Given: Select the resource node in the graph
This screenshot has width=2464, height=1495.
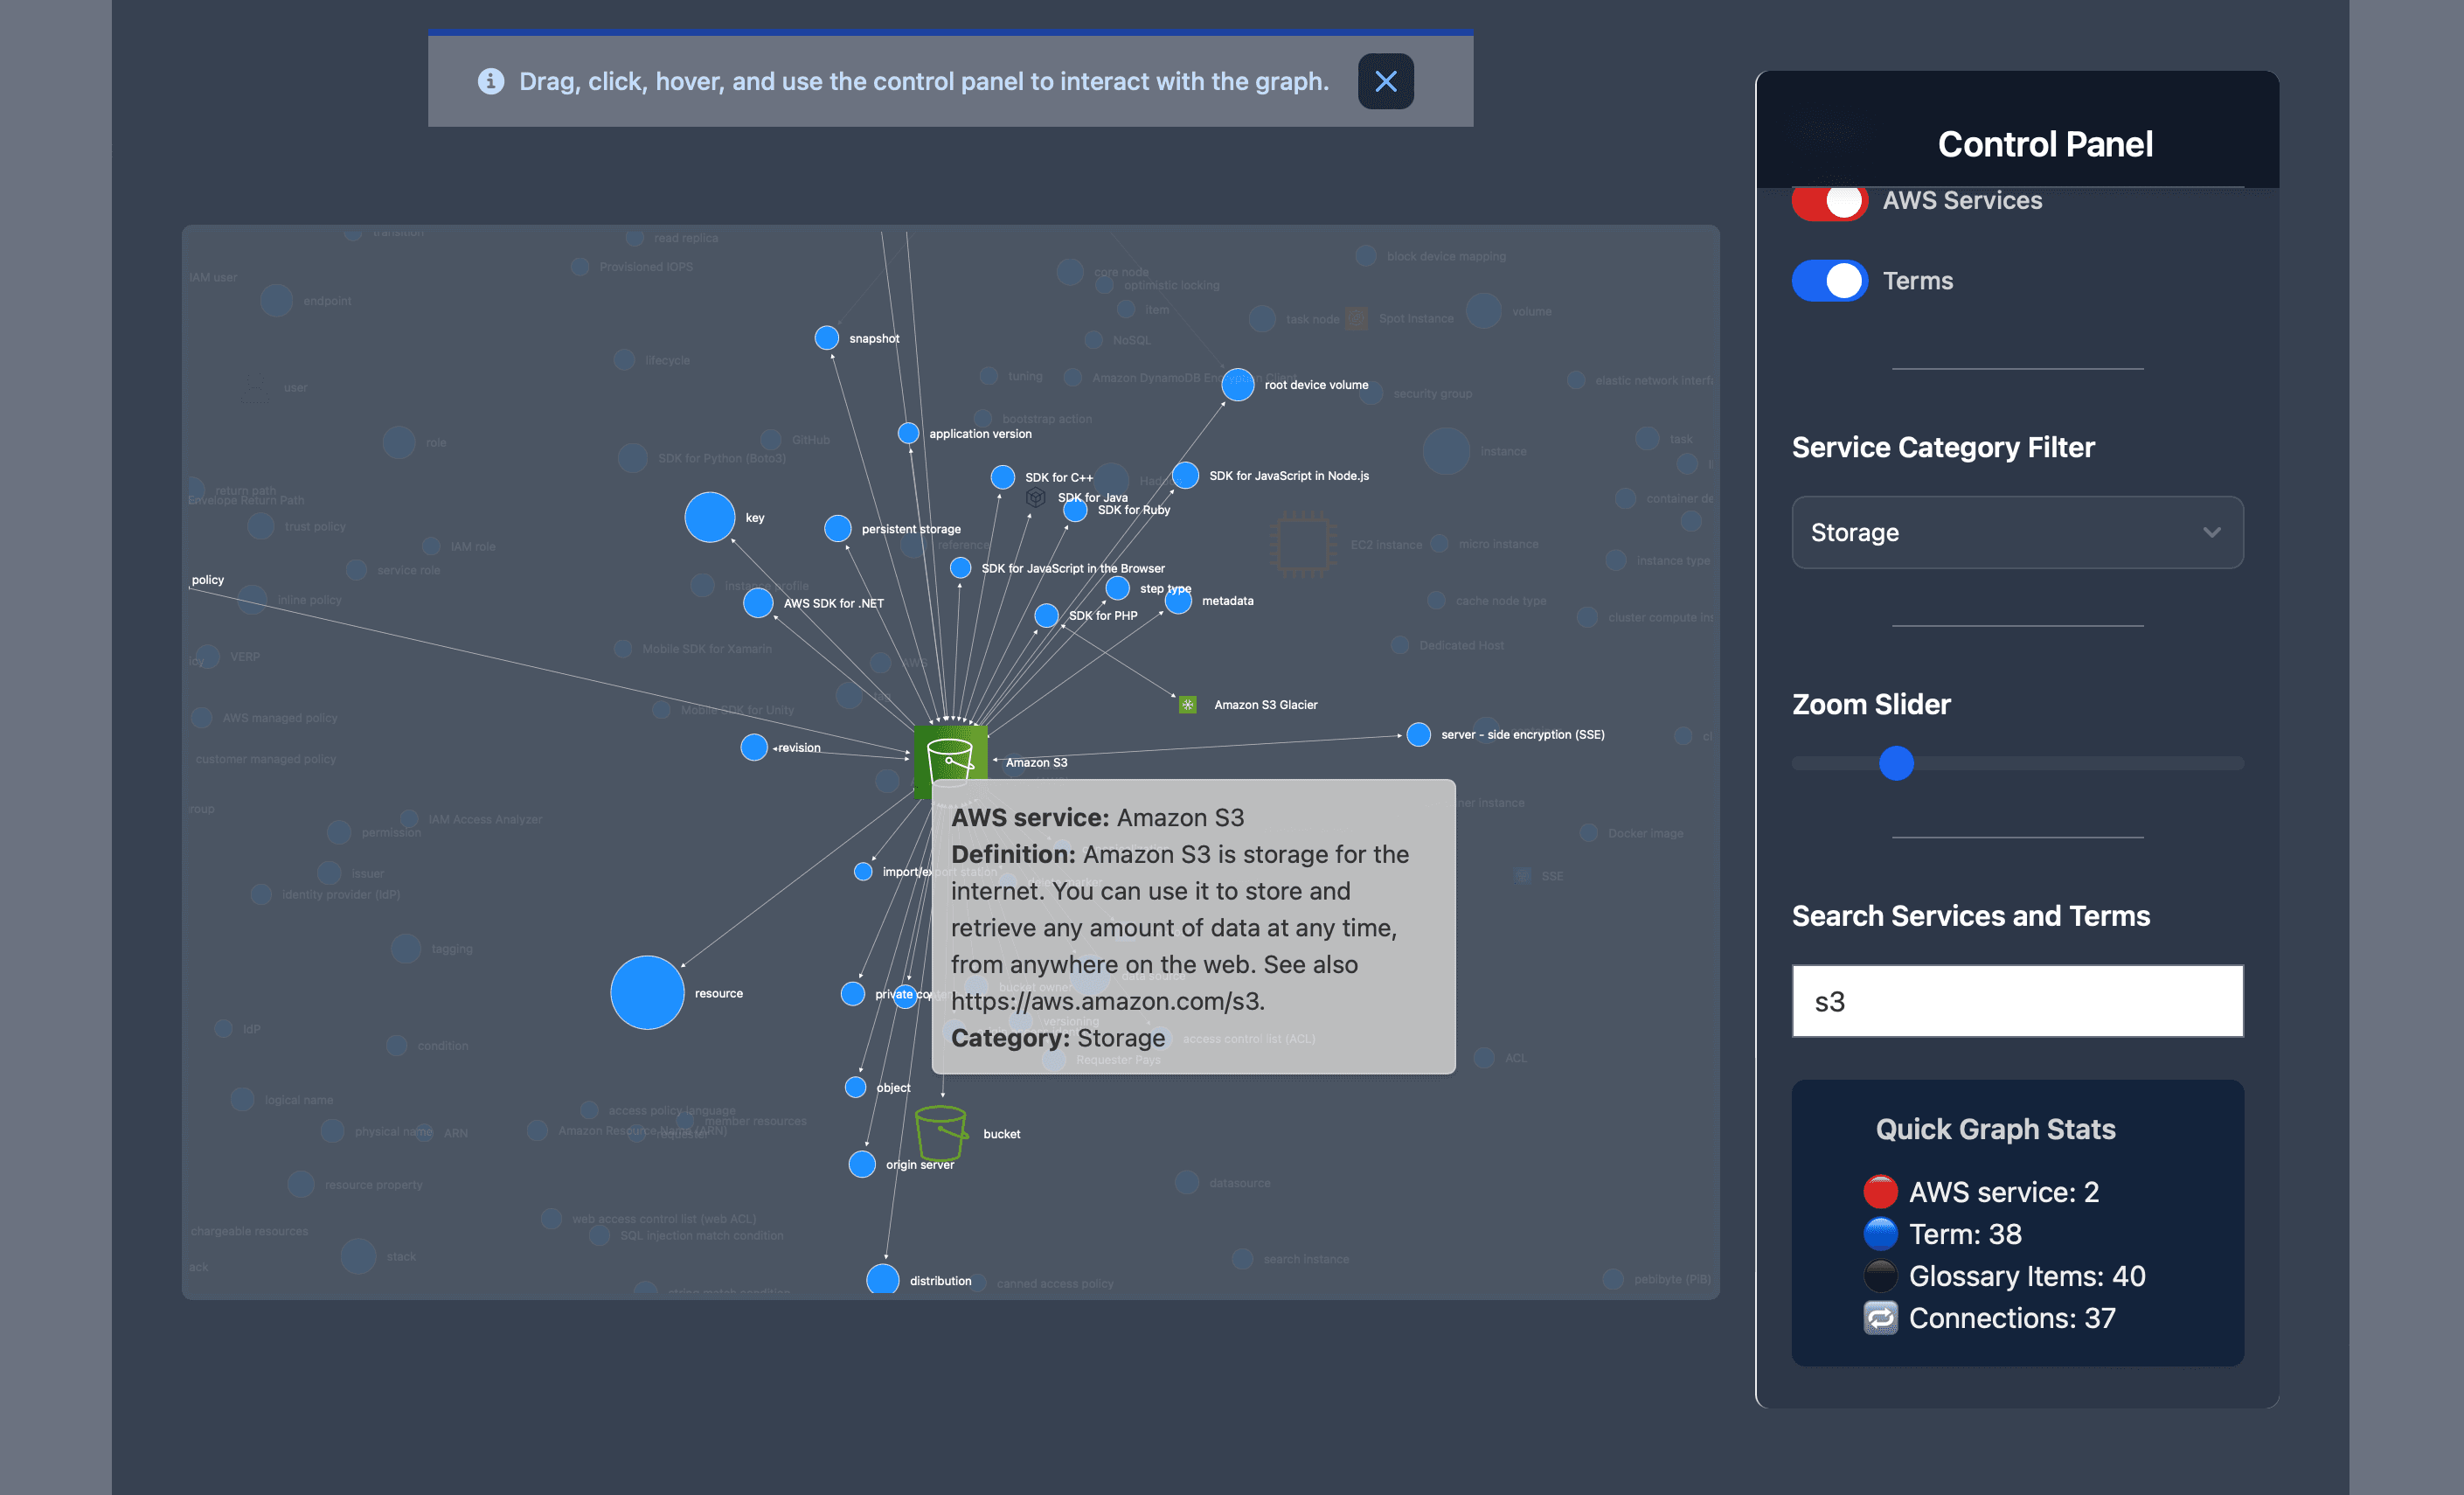Looking at the screenshot, I should click(x=646, y=992).
